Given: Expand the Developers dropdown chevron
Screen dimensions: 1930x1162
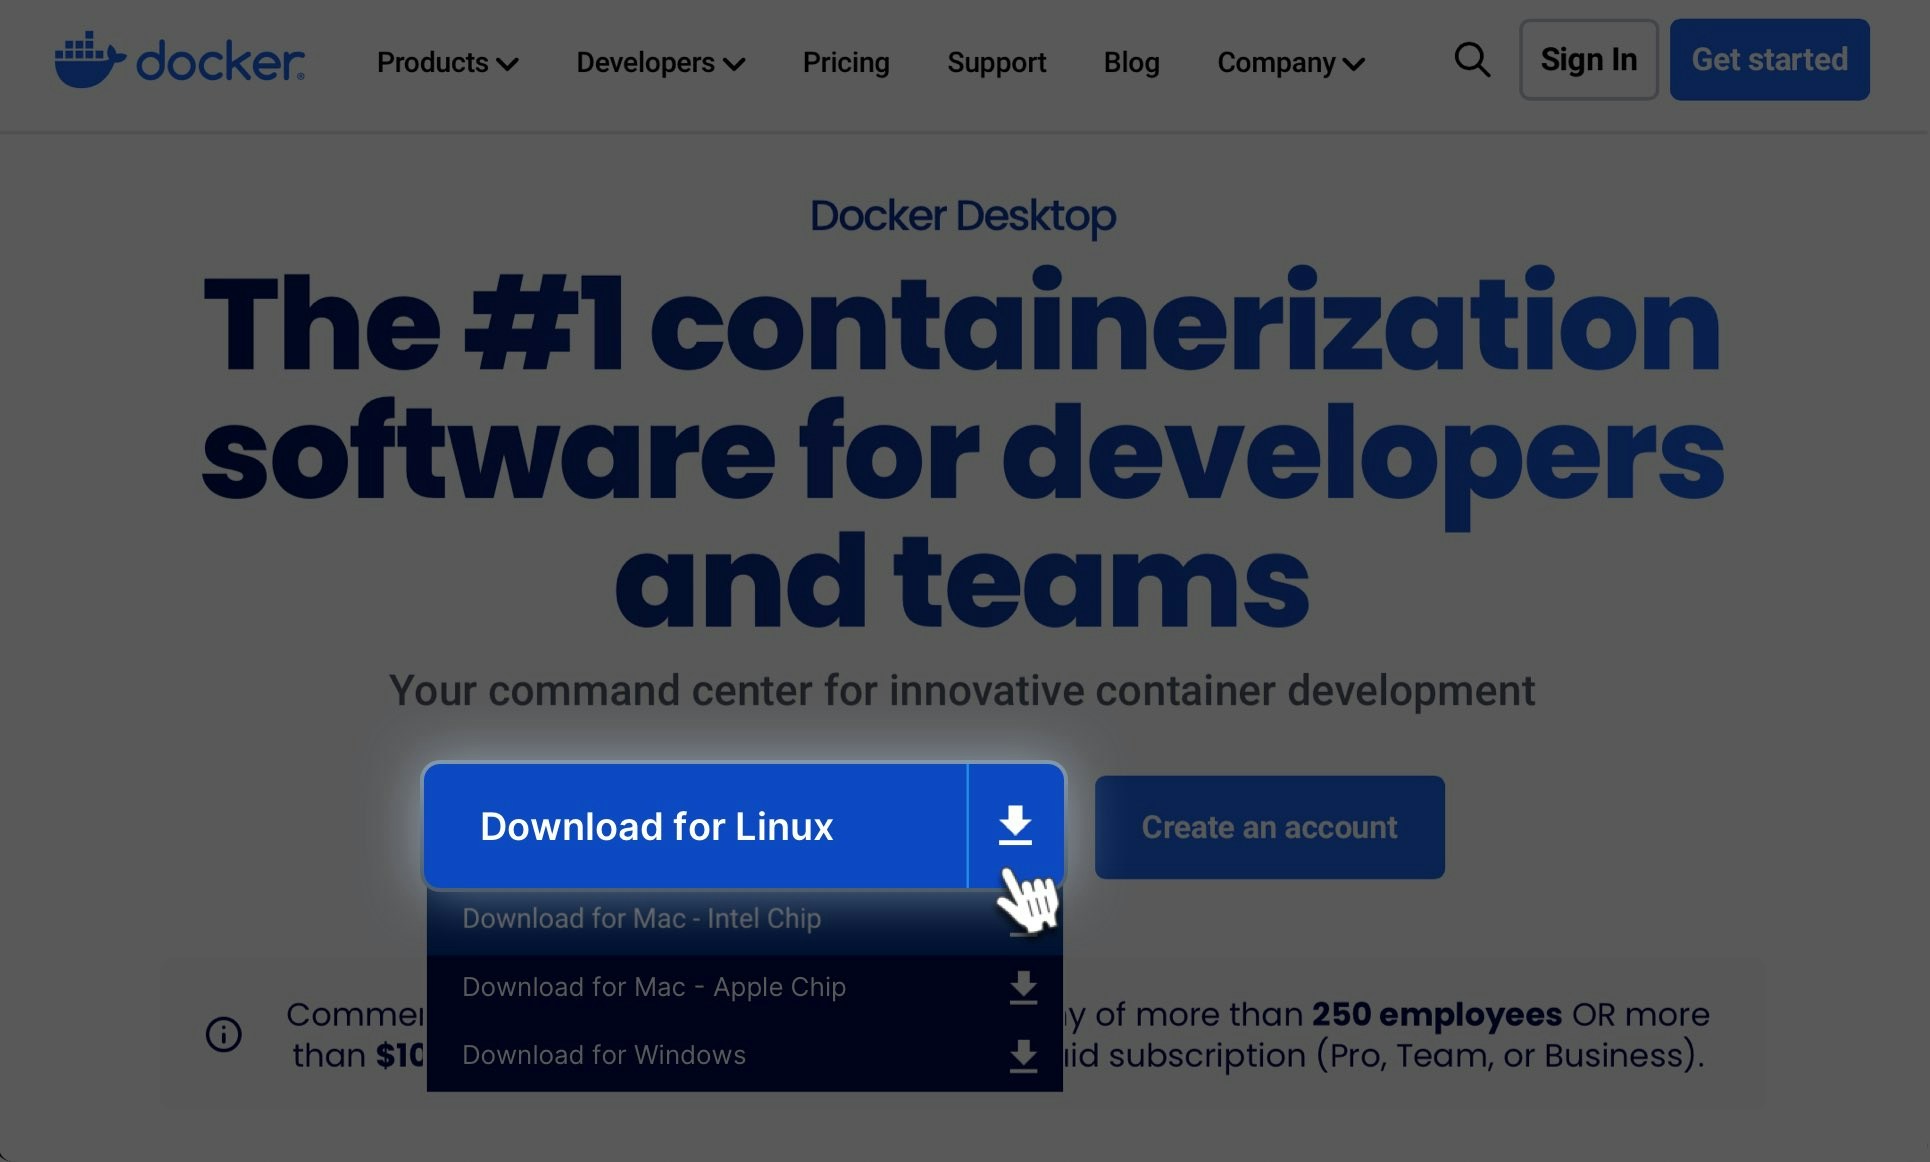Looking at the screenshot, I should coord(734,64).
